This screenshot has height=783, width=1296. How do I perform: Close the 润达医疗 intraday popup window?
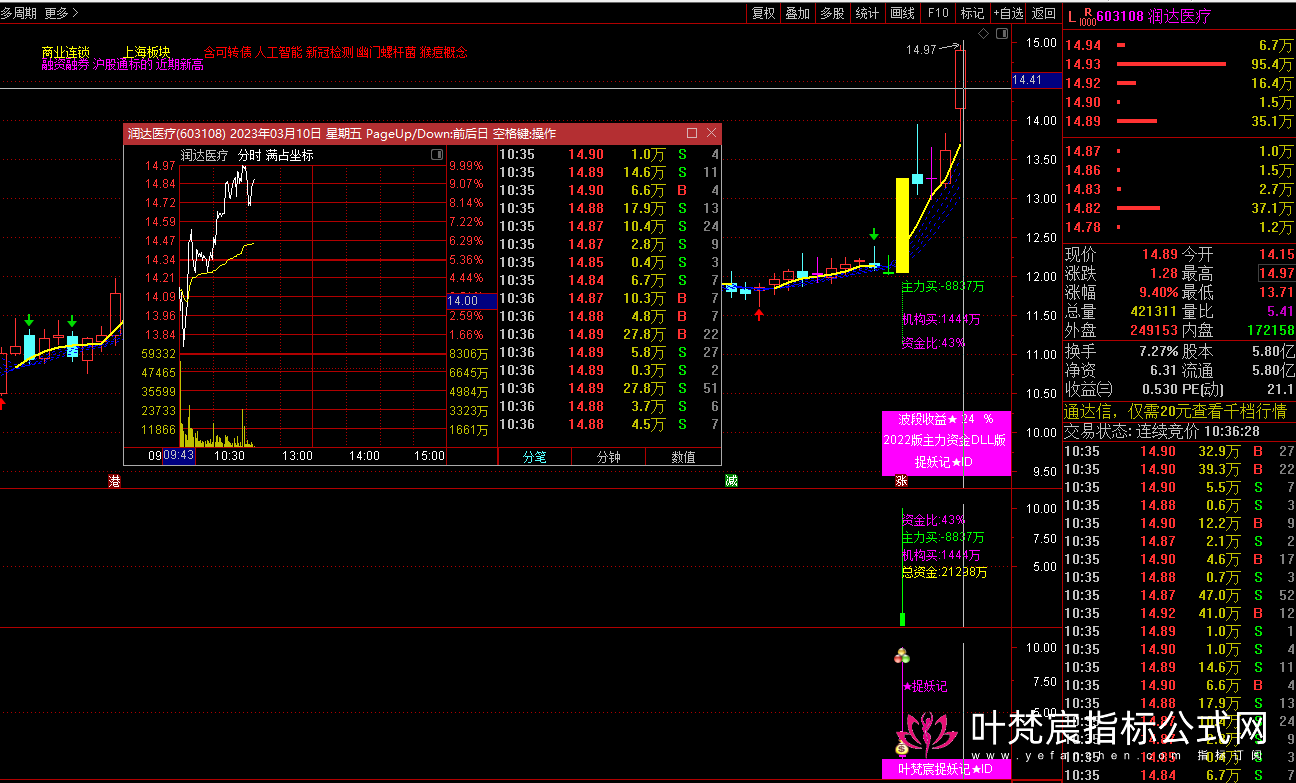tap(711, 133)
